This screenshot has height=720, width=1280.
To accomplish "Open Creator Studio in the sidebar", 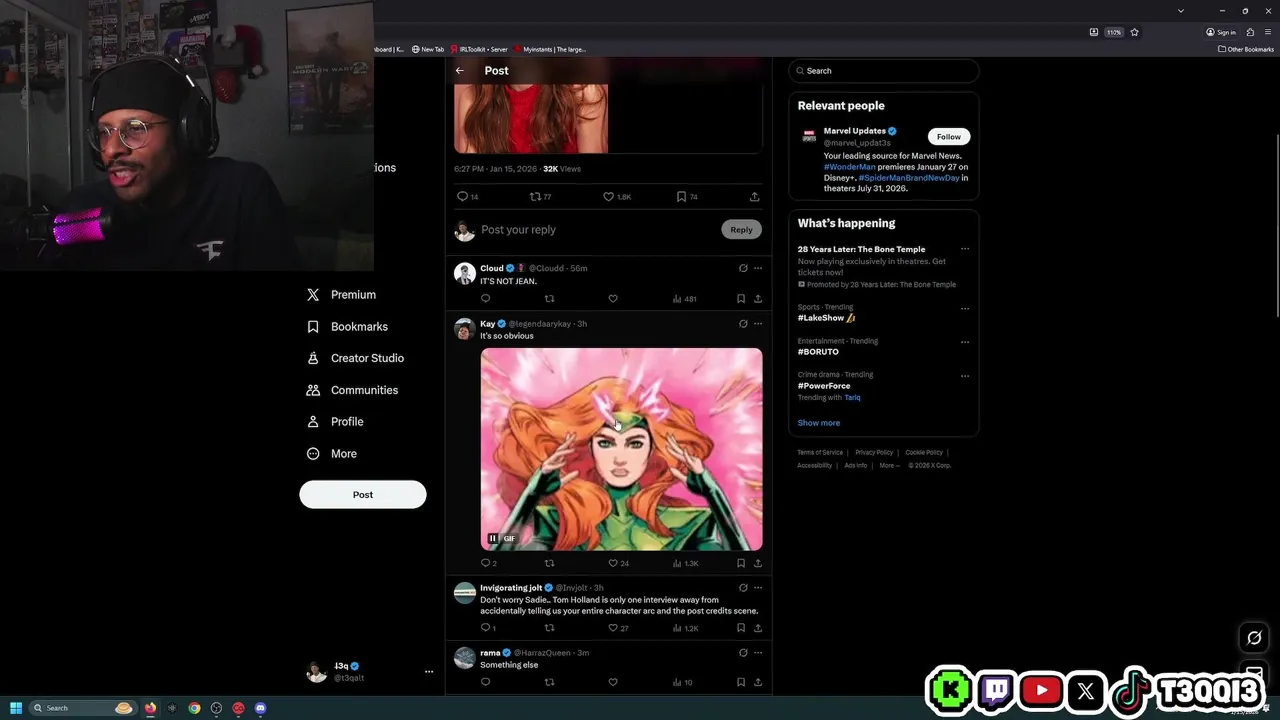I will [355, 358].
